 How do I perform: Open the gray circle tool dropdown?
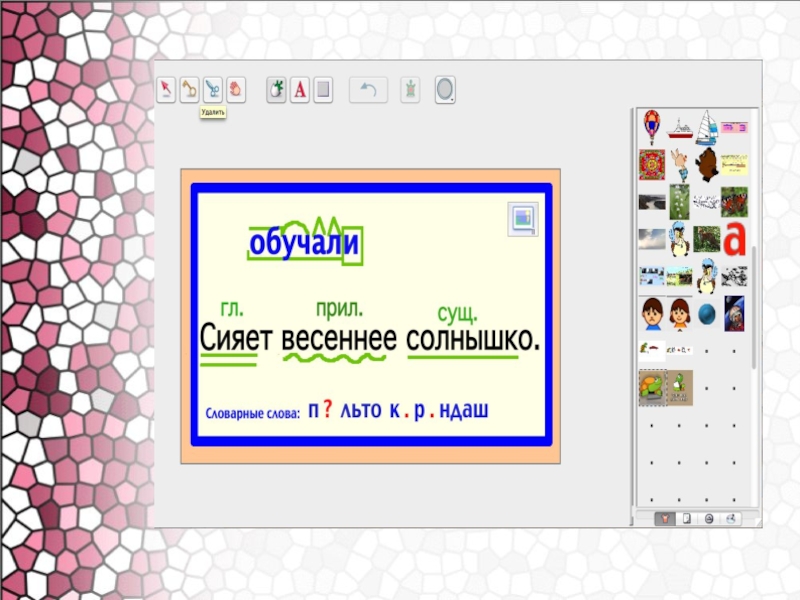[445, 90]
